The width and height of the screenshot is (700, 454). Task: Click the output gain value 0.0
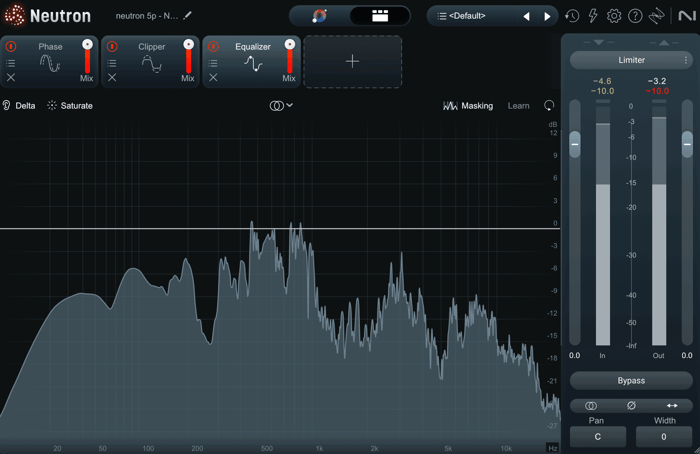(x=687, y=356)
